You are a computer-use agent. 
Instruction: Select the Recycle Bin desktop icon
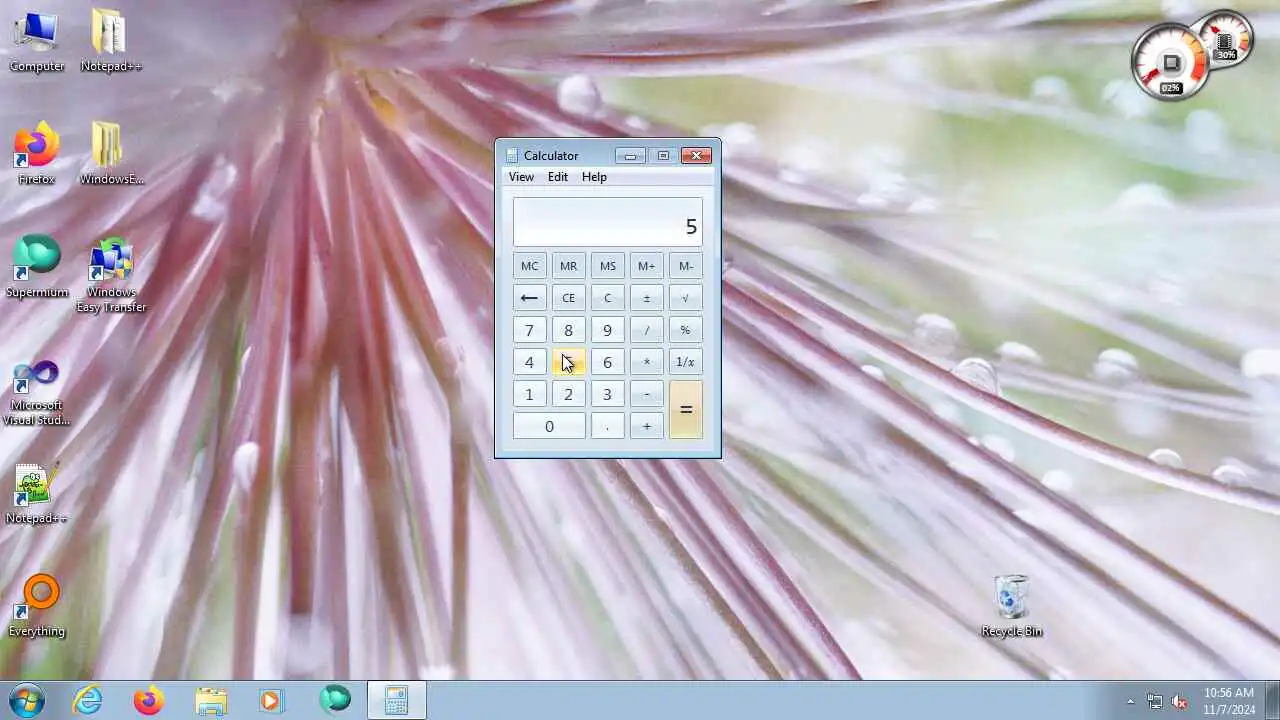1012,606
